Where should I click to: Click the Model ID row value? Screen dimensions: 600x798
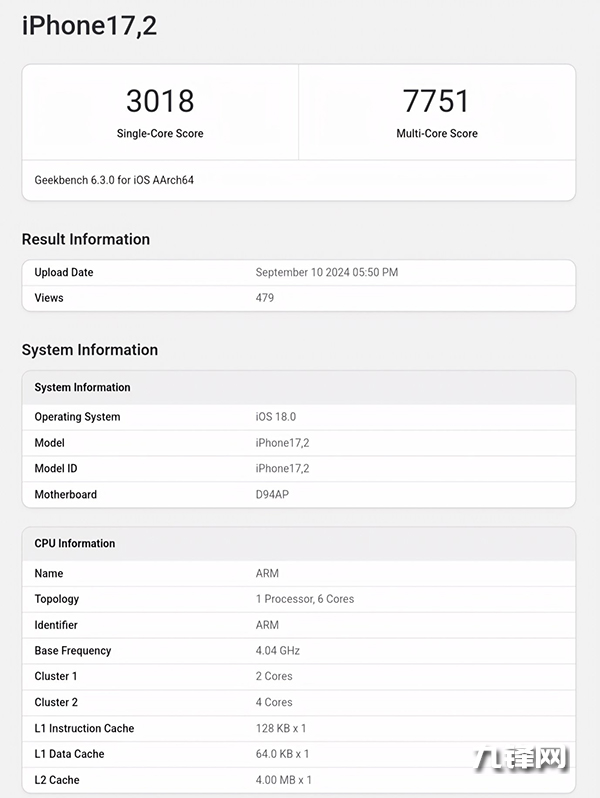[282, 468]
